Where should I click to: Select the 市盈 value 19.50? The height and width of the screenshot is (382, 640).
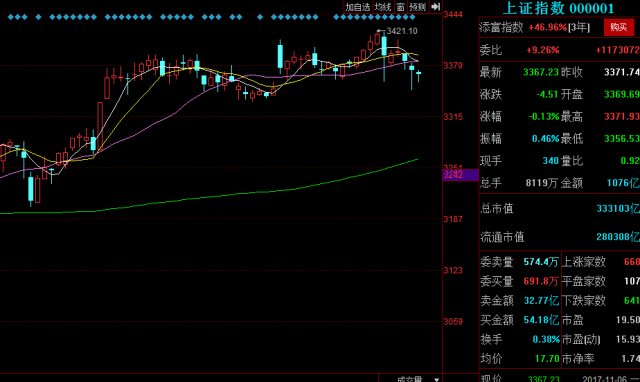tap(628, 320)
